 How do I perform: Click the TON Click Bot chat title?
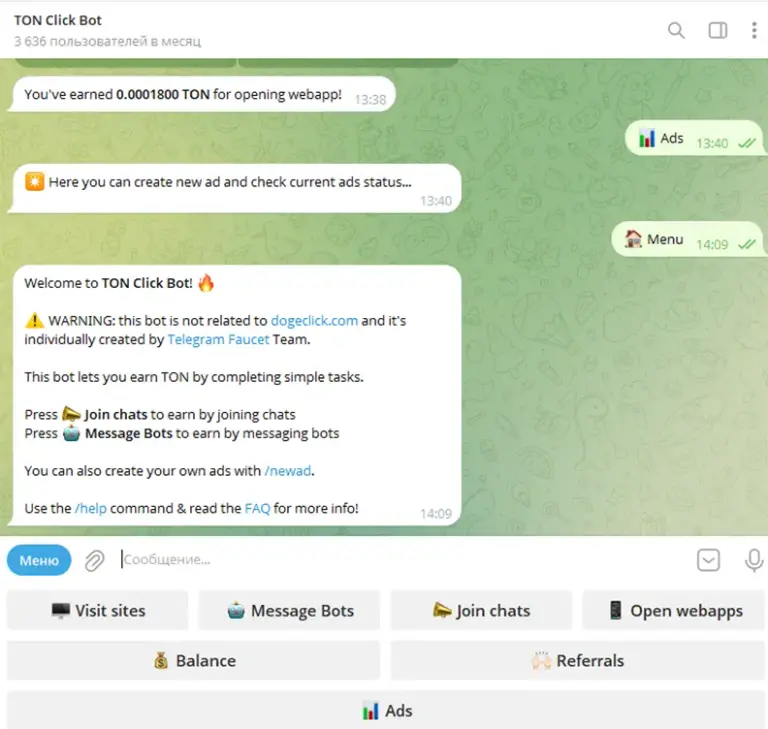point(58,20)
